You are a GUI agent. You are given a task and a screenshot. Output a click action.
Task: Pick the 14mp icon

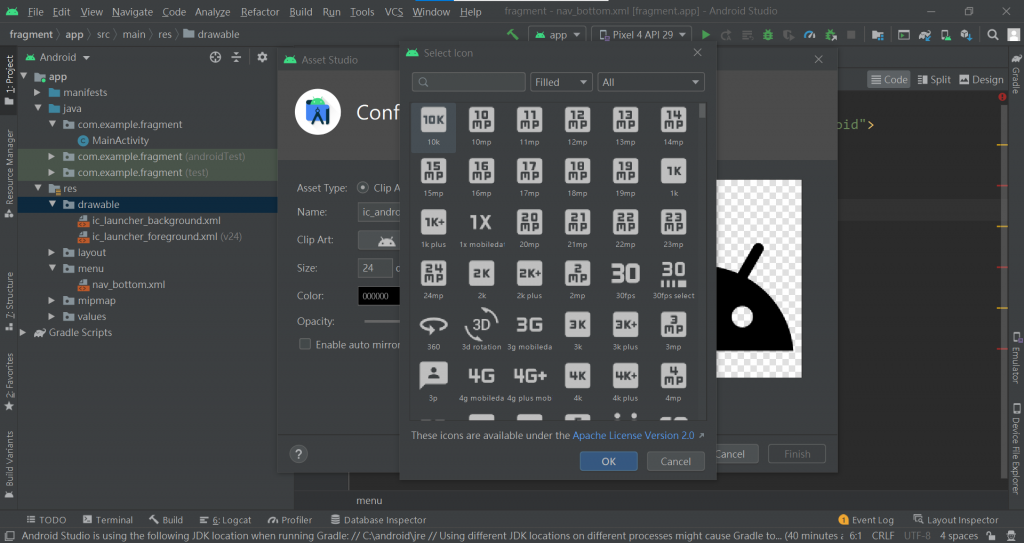(x=673, y=127)
